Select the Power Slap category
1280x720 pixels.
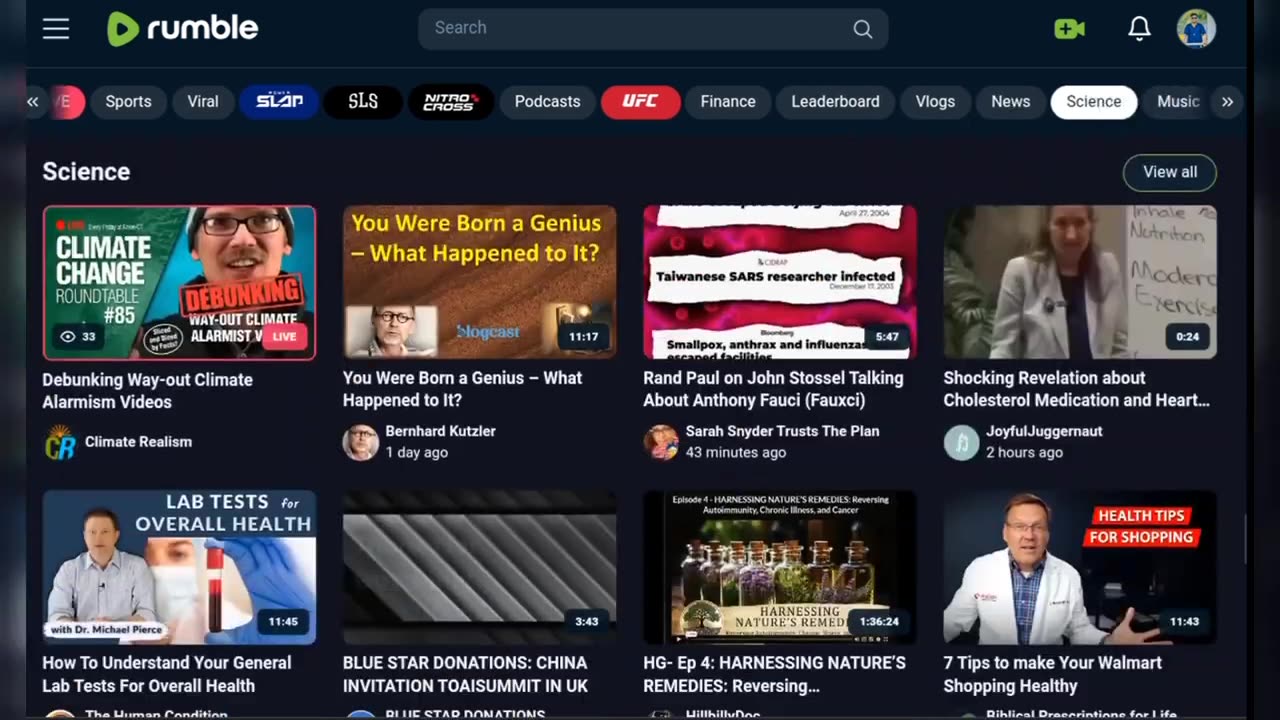(279, 102)
